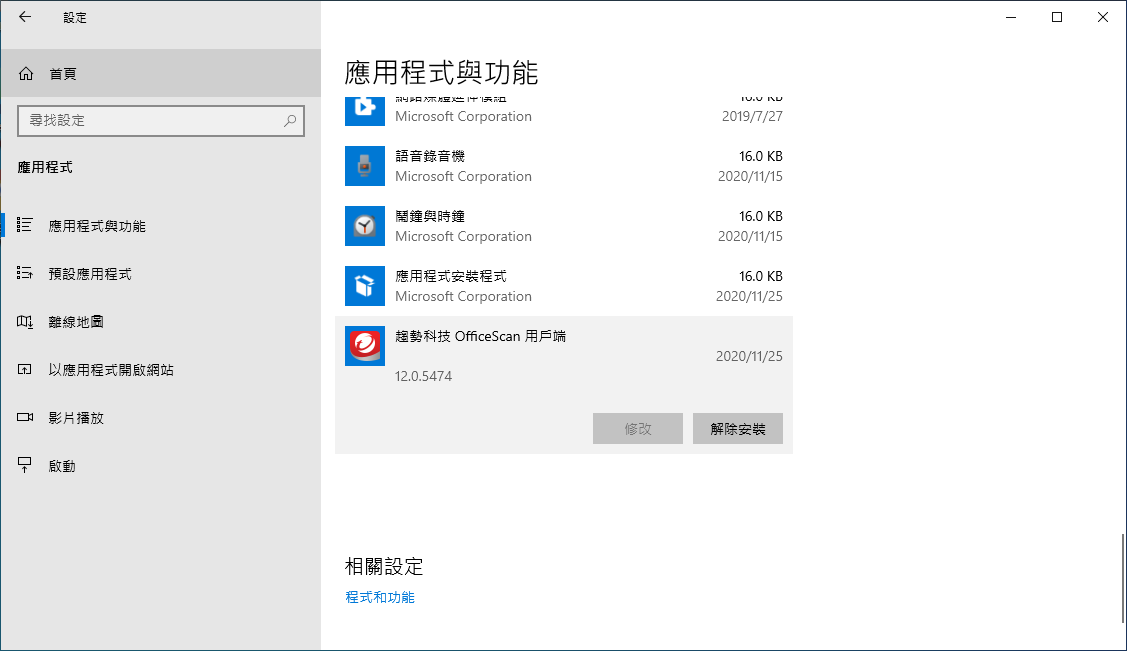Open 預設應用程式 section
Screen dimensions: 1127x651
(x=161, y=274)
